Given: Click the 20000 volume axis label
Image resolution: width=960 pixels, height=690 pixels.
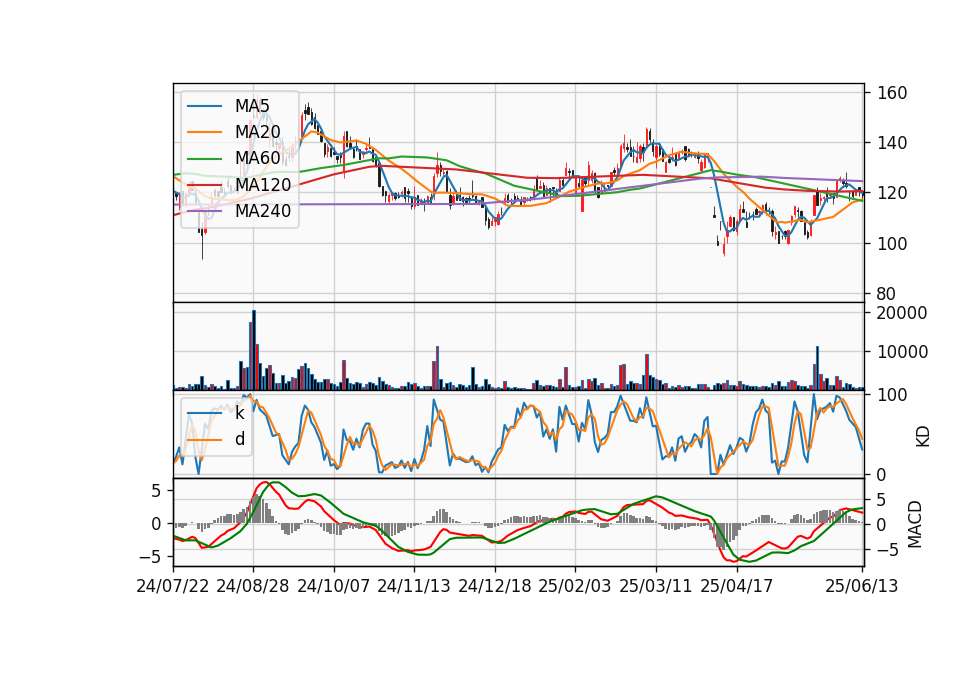Looking at the screenshot, I should 902,313.
